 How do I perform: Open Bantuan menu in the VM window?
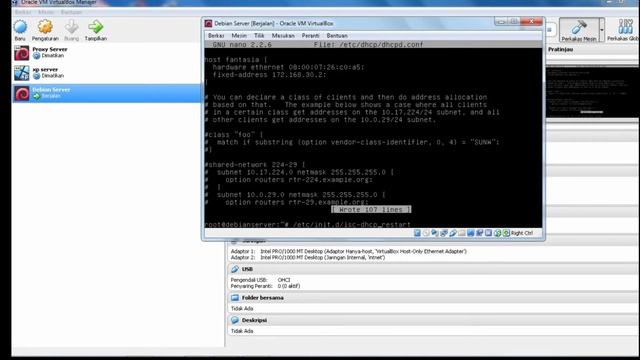click(337, 36)
